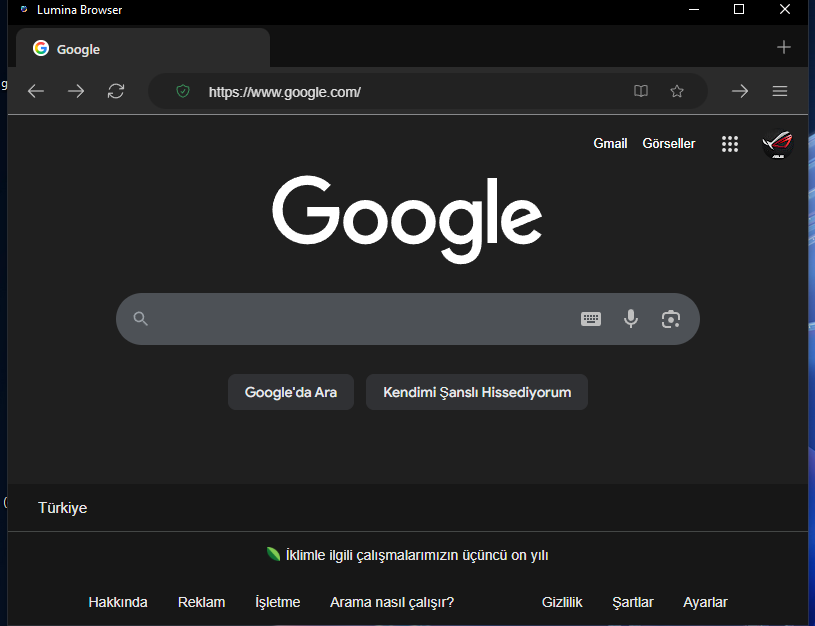This screenshot has width=815, height=626.
Task: Click the search magnifier icon
Action: [x=141, y=319]
